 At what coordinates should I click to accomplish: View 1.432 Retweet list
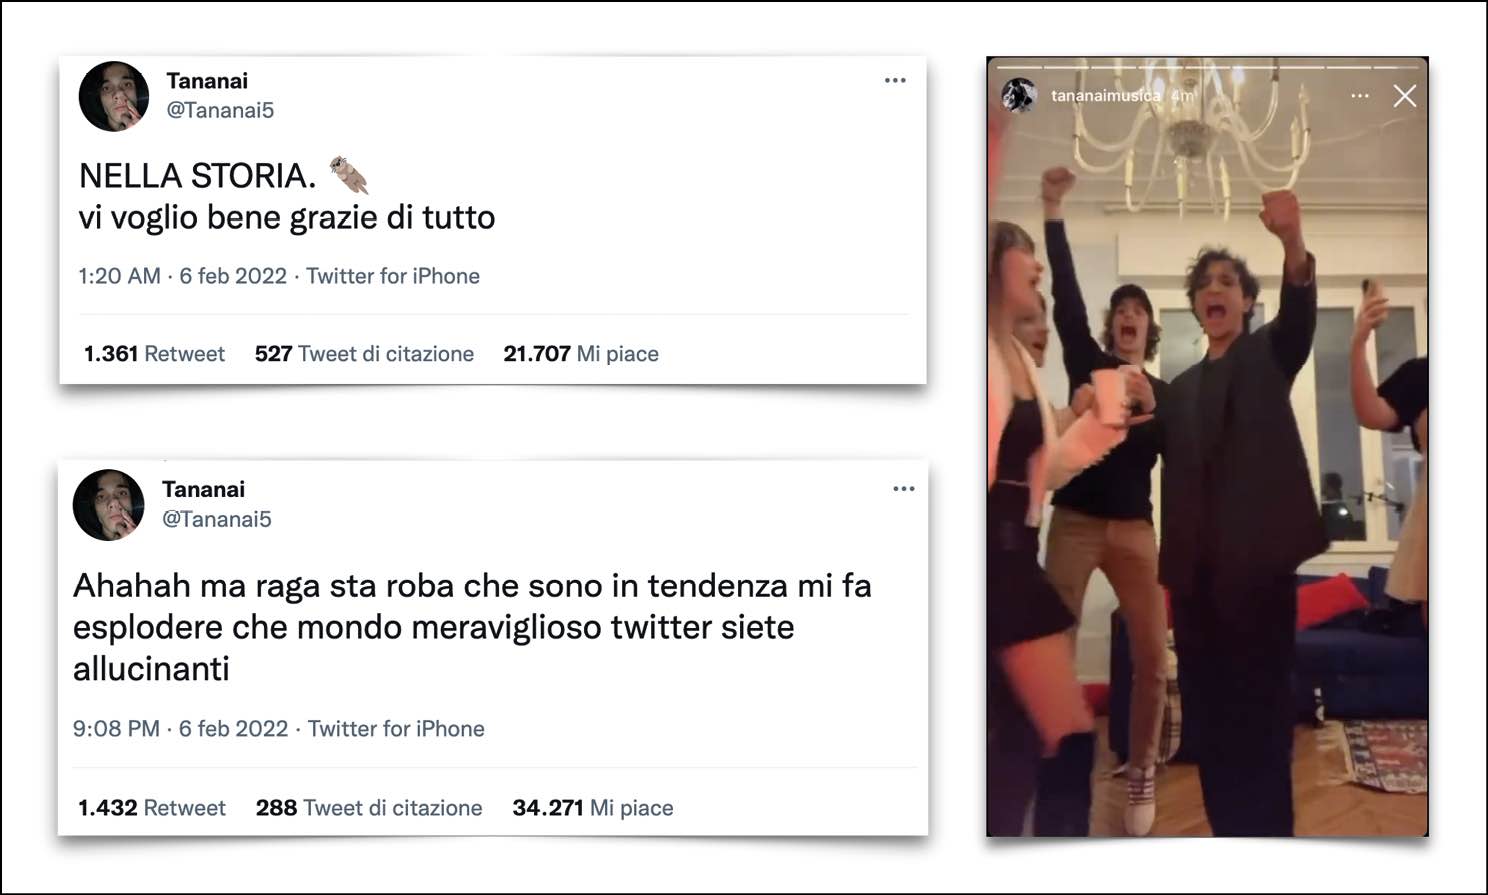tap(152, 807)
